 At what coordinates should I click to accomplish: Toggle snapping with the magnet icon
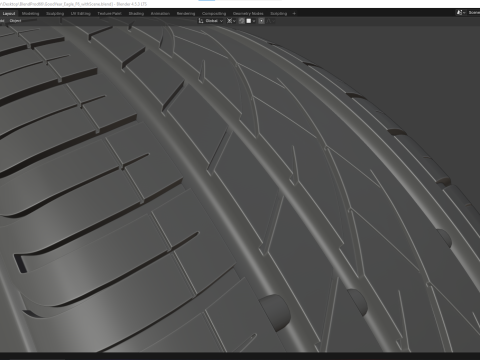point(242,21)
